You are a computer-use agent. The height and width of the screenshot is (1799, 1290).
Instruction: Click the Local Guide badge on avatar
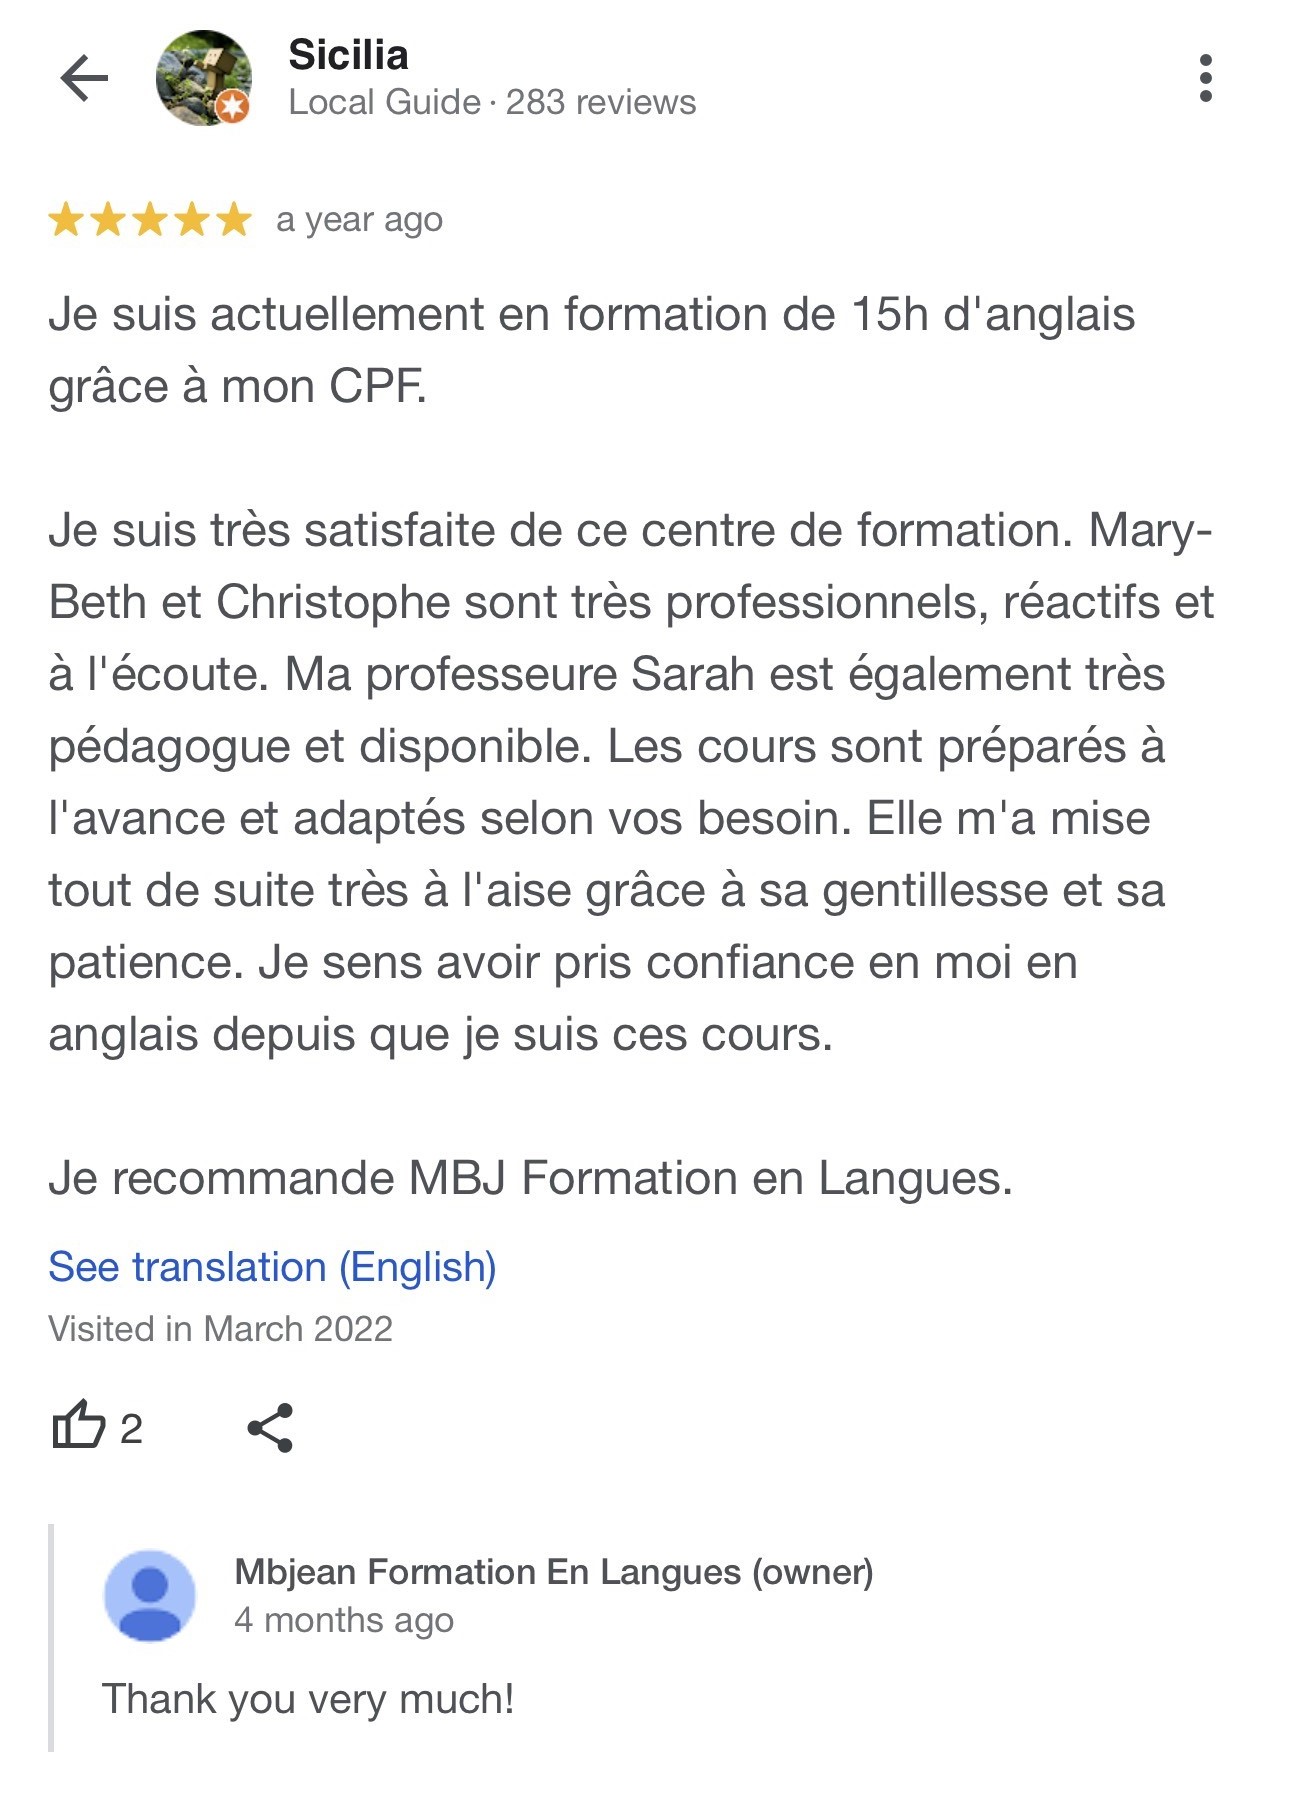coord(233,107)
